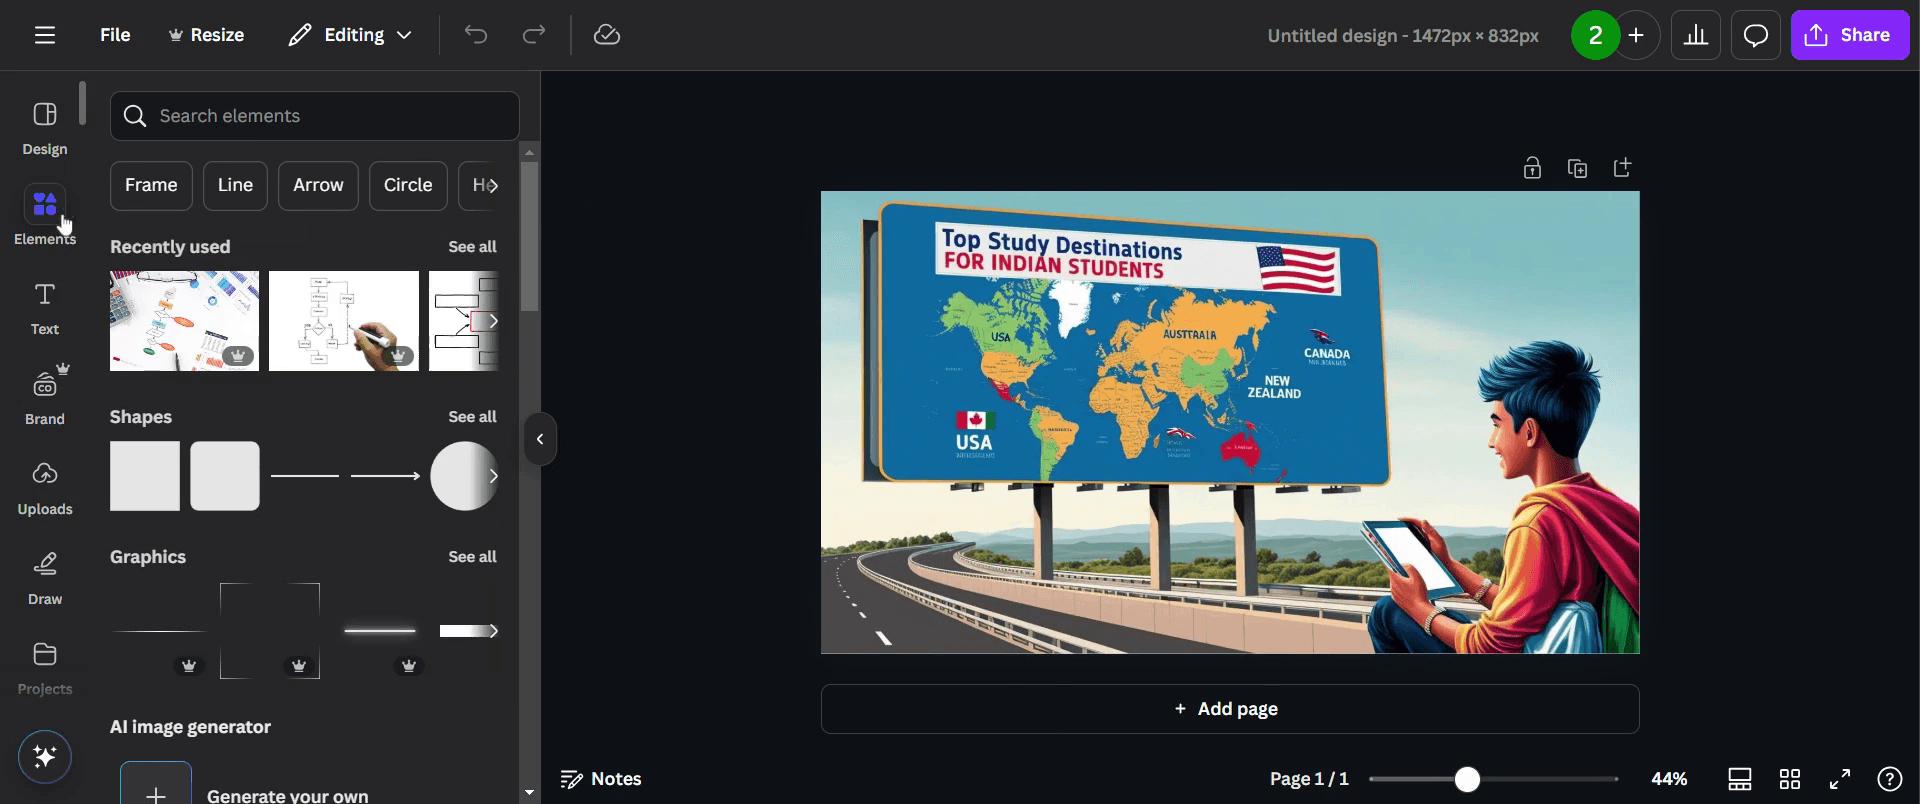Click Generate your own plus tile
The image size is (1920, 804).
[156, 783]
